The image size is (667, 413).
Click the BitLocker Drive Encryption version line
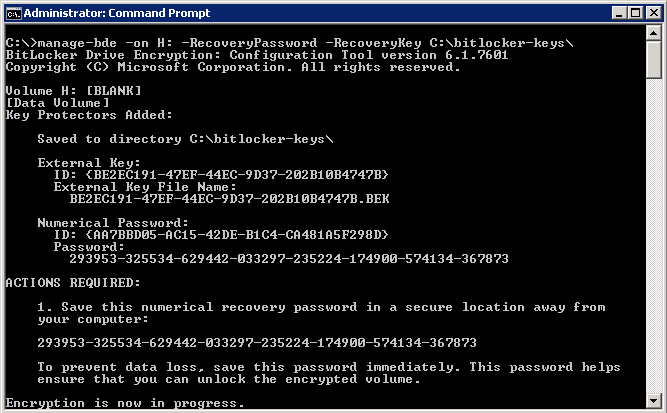(x=257, y=55)
